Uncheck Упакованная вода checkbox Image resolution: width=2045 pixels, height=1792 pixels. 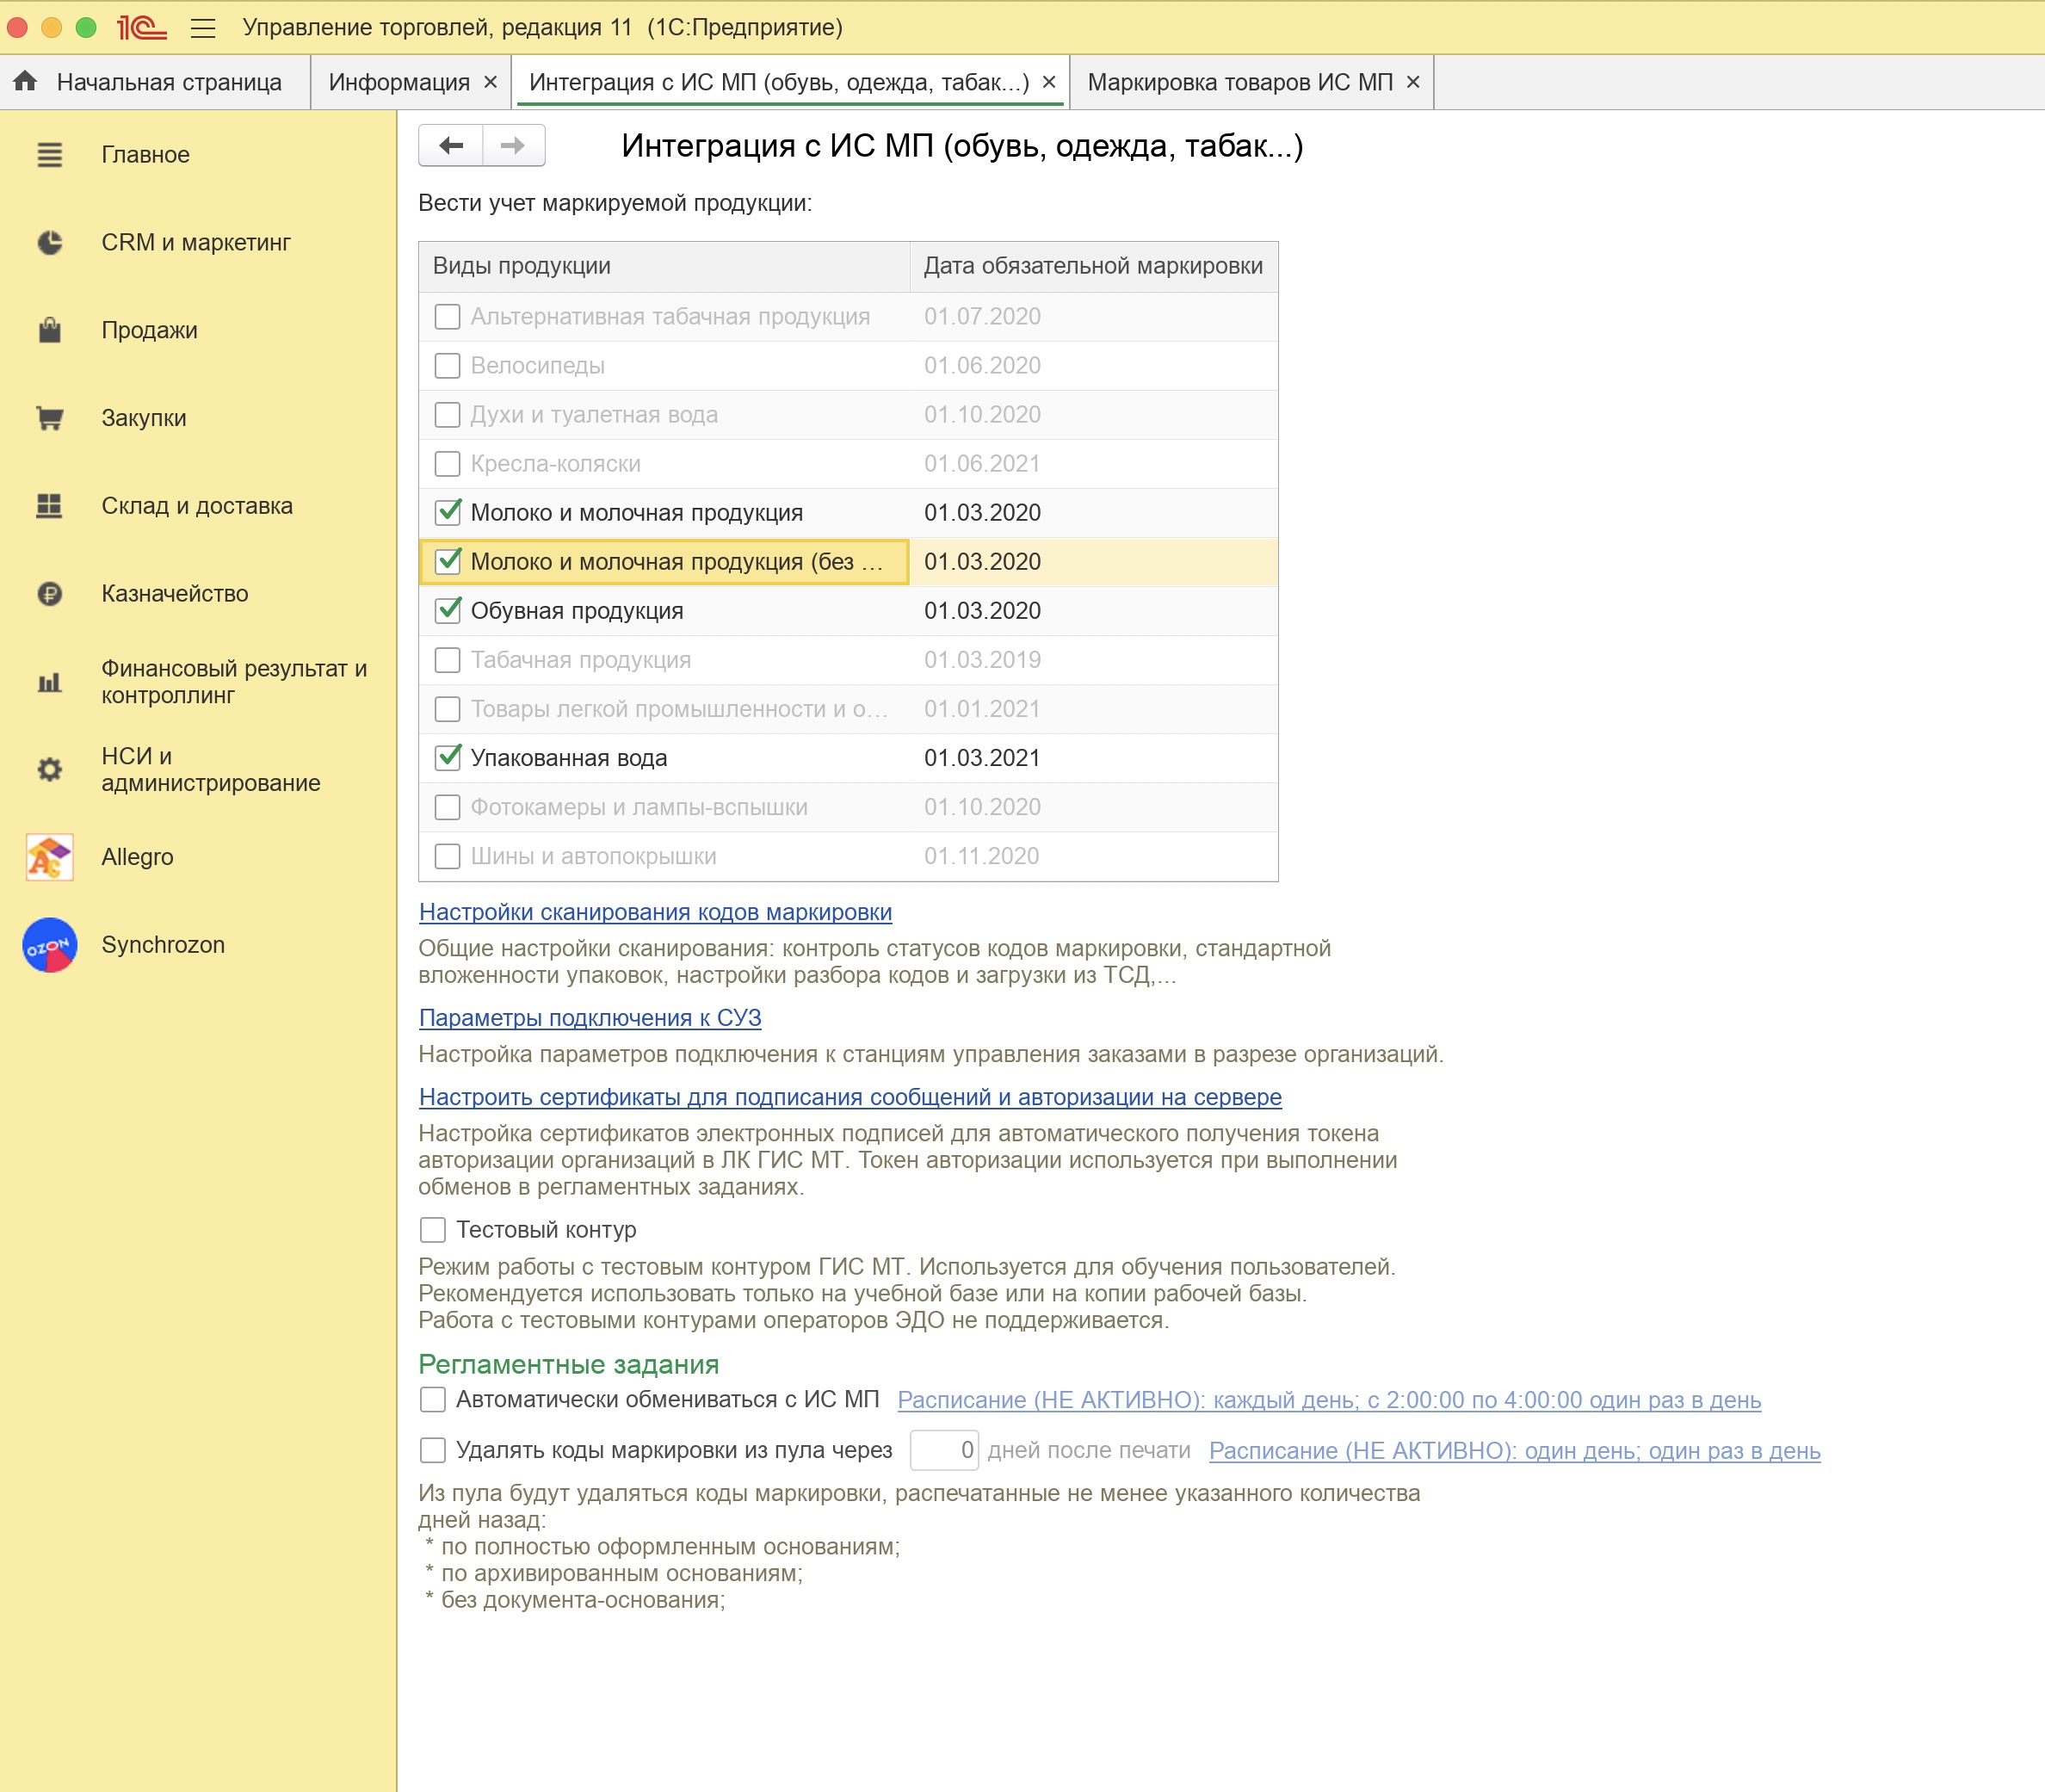pos(447,758)
